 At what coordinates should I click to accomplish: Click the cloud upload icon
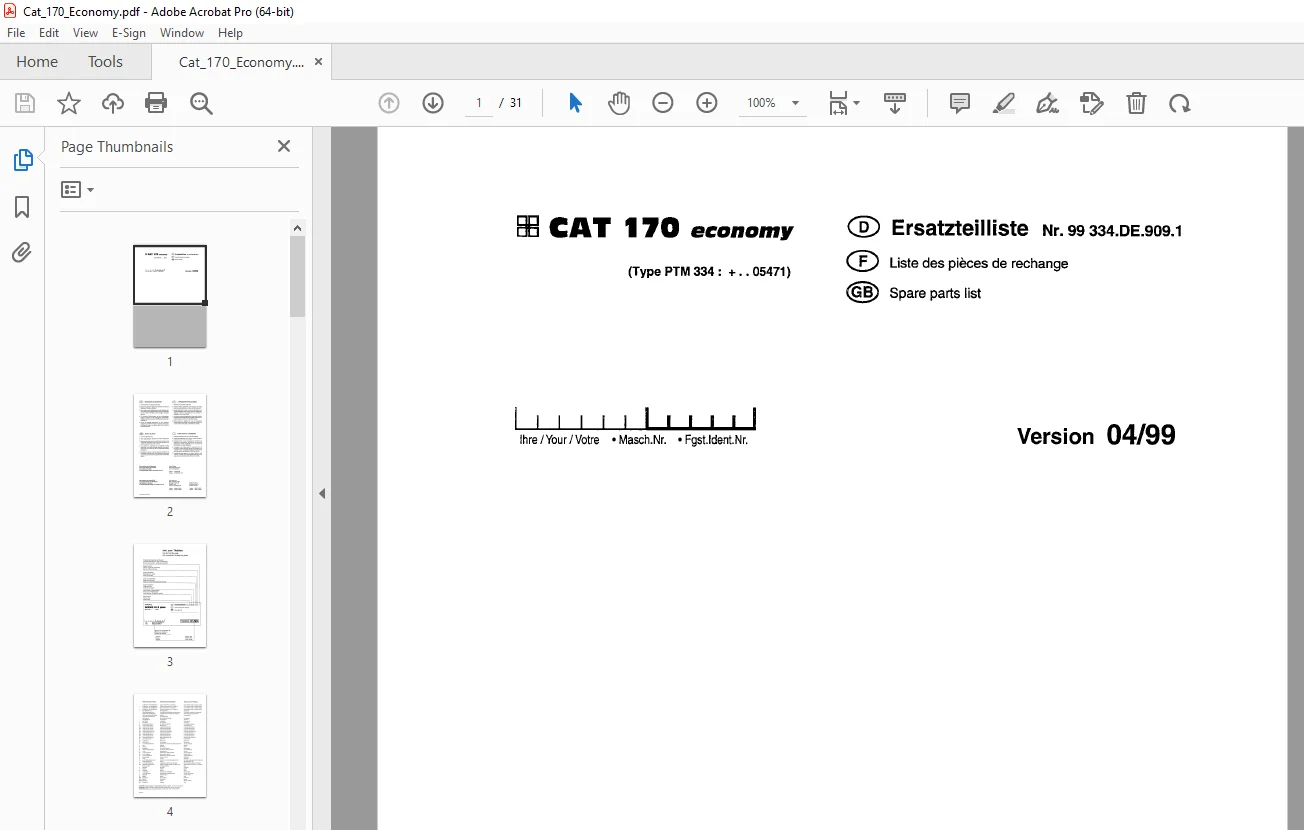[x=113, y=103]
